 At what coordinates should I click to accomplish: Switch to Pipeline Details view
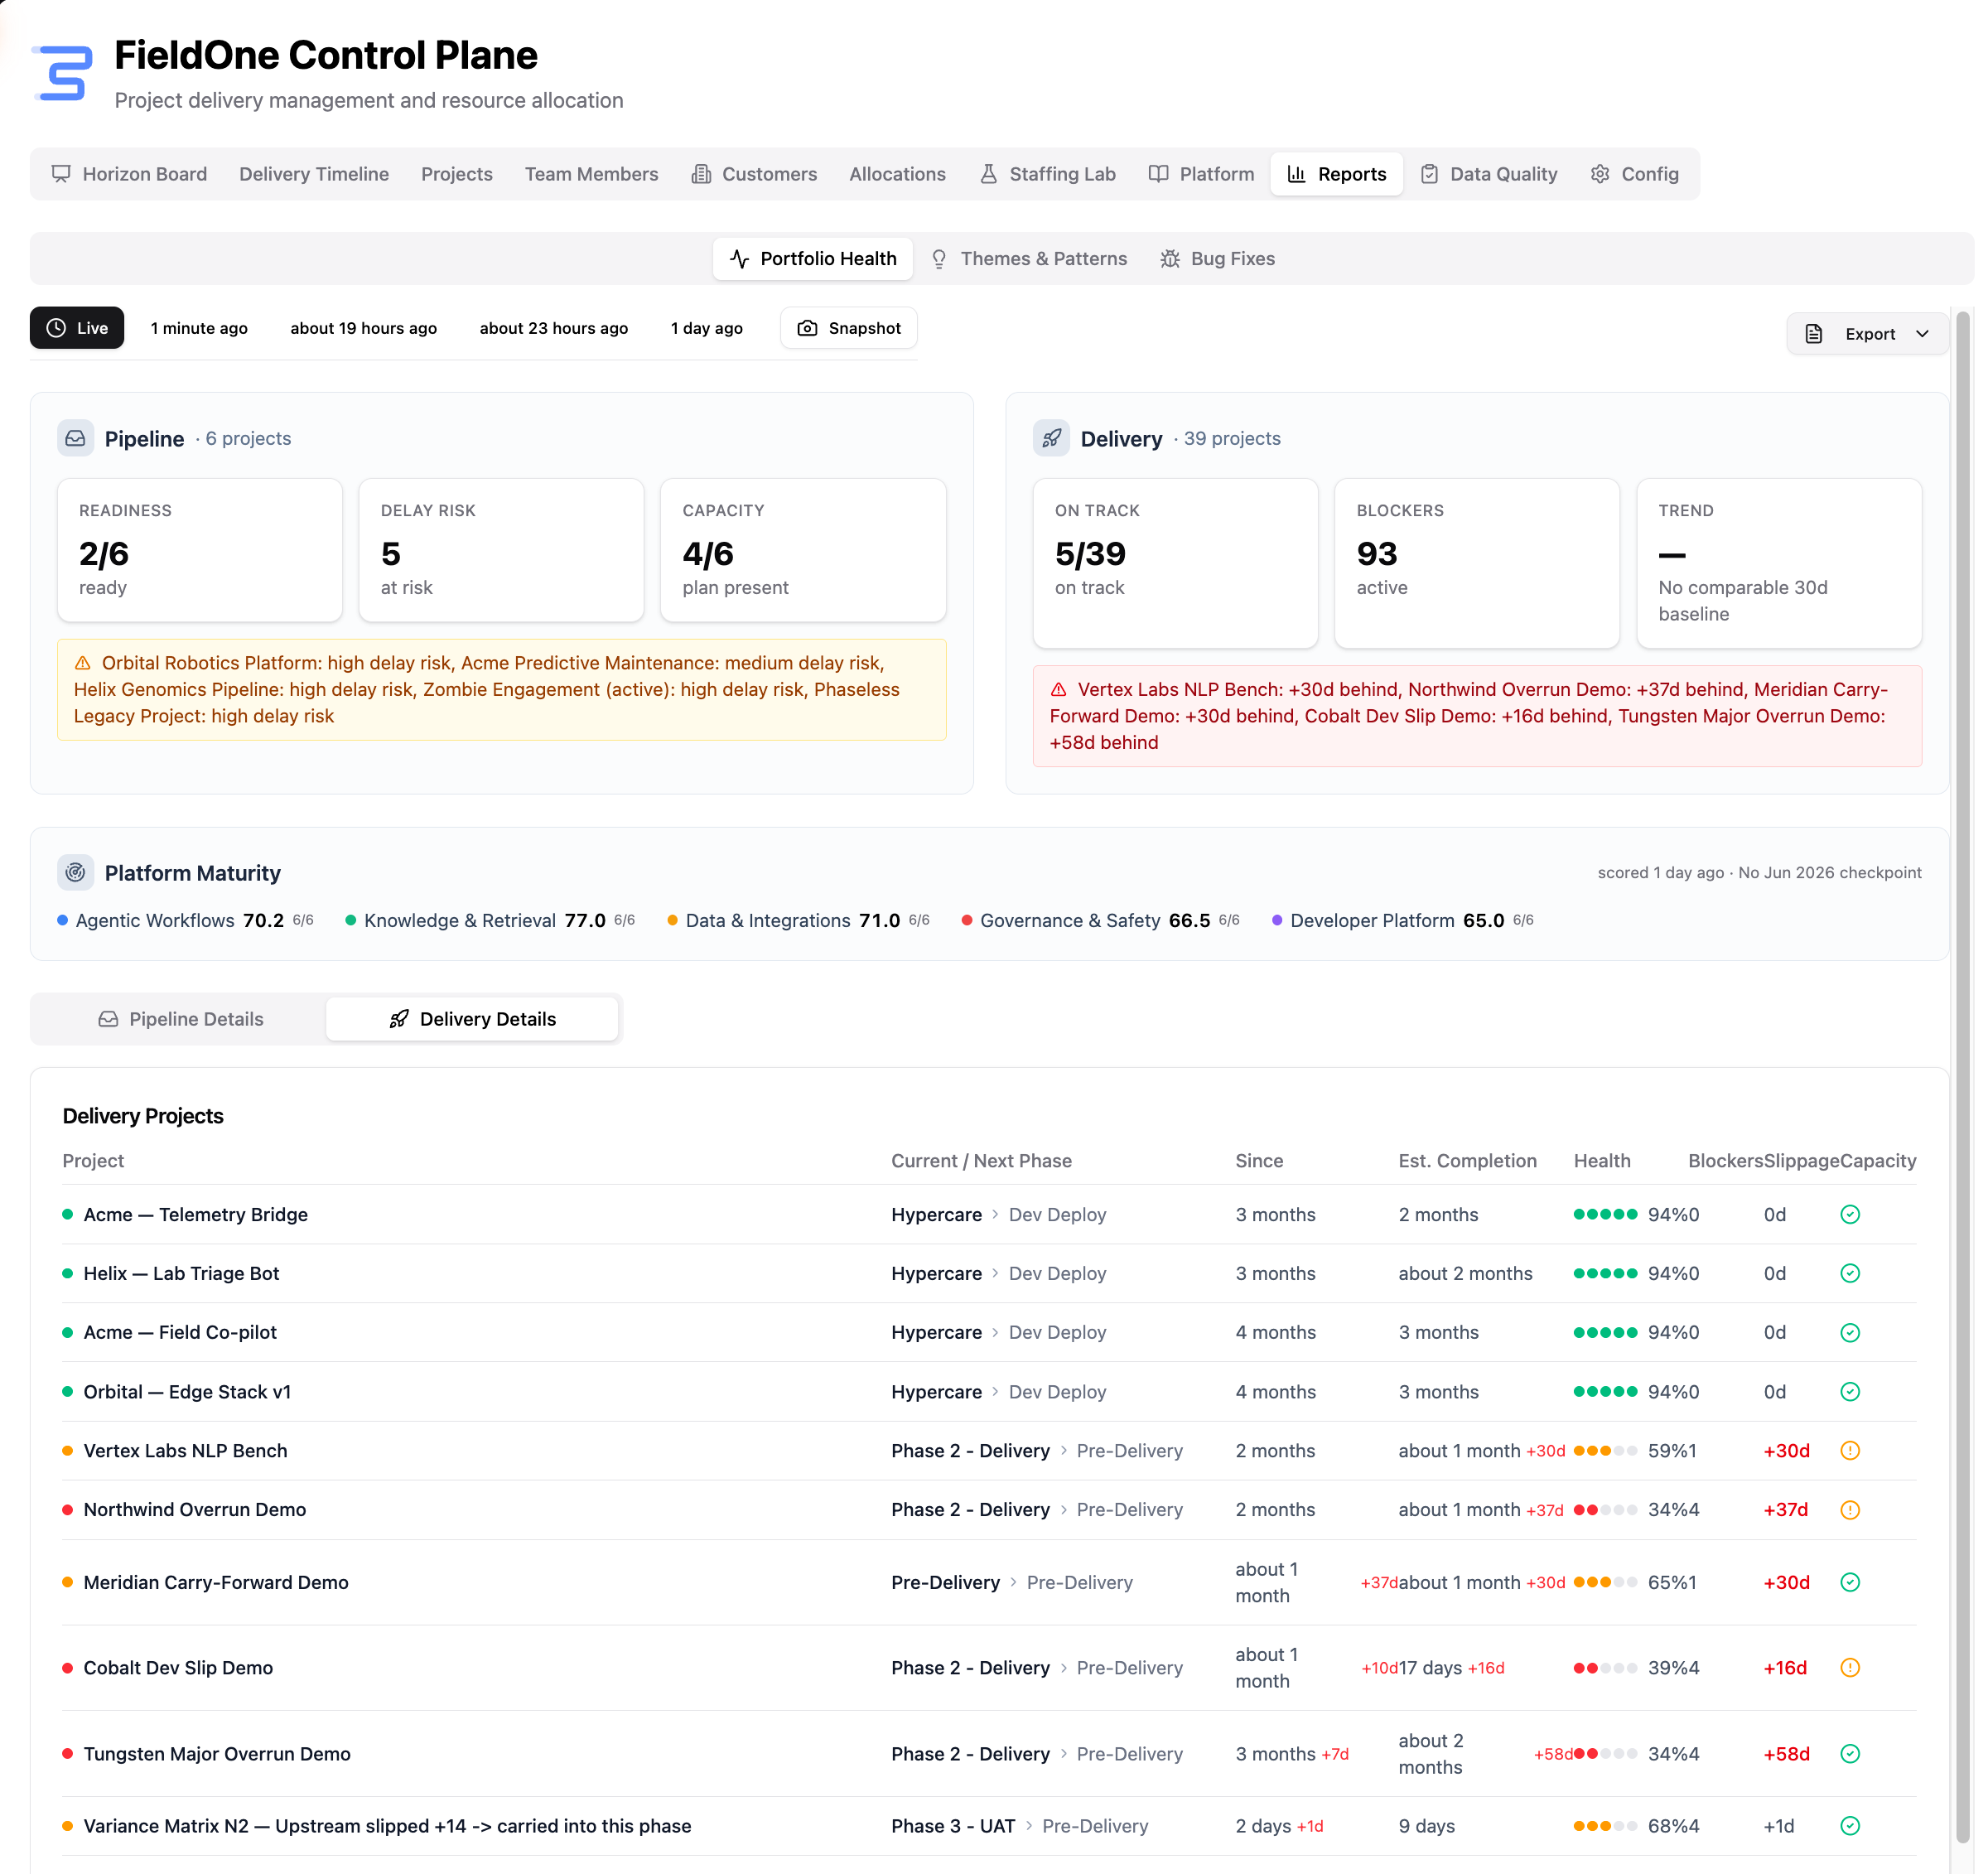coord(180,1019)
